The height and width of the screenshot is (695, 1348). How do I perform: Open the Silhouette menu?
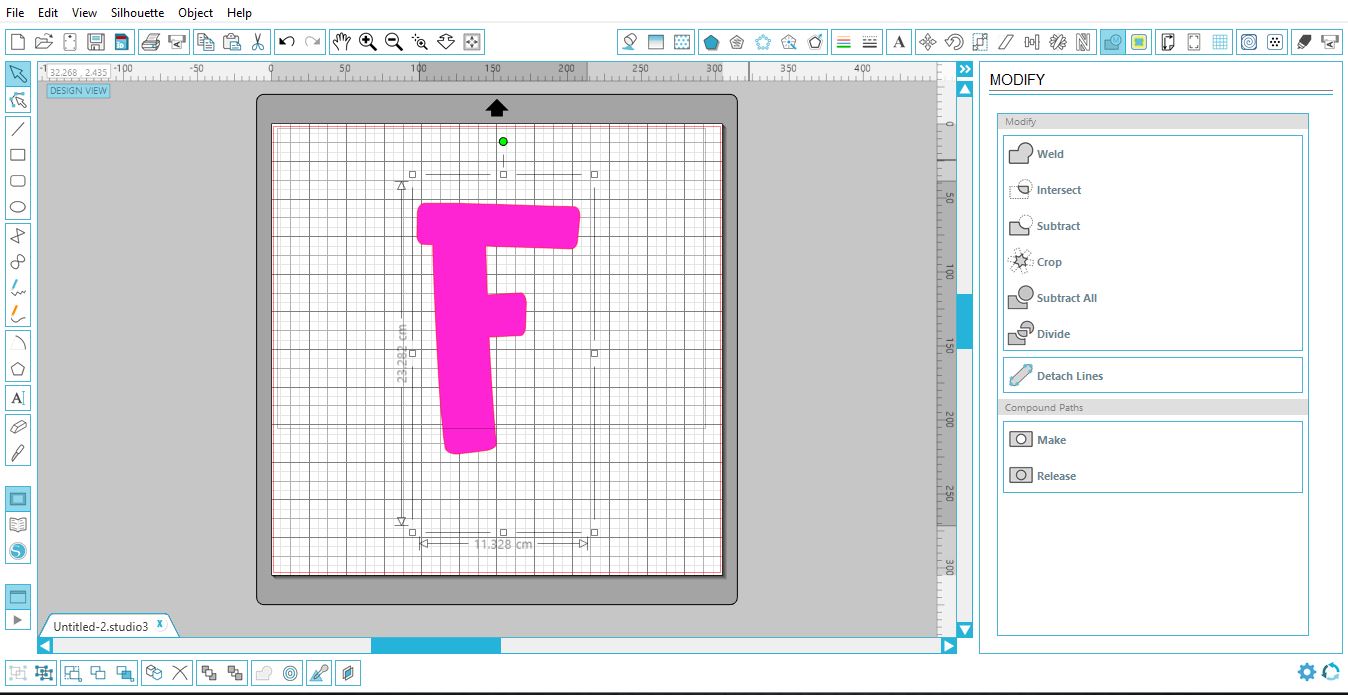point(136,13)
